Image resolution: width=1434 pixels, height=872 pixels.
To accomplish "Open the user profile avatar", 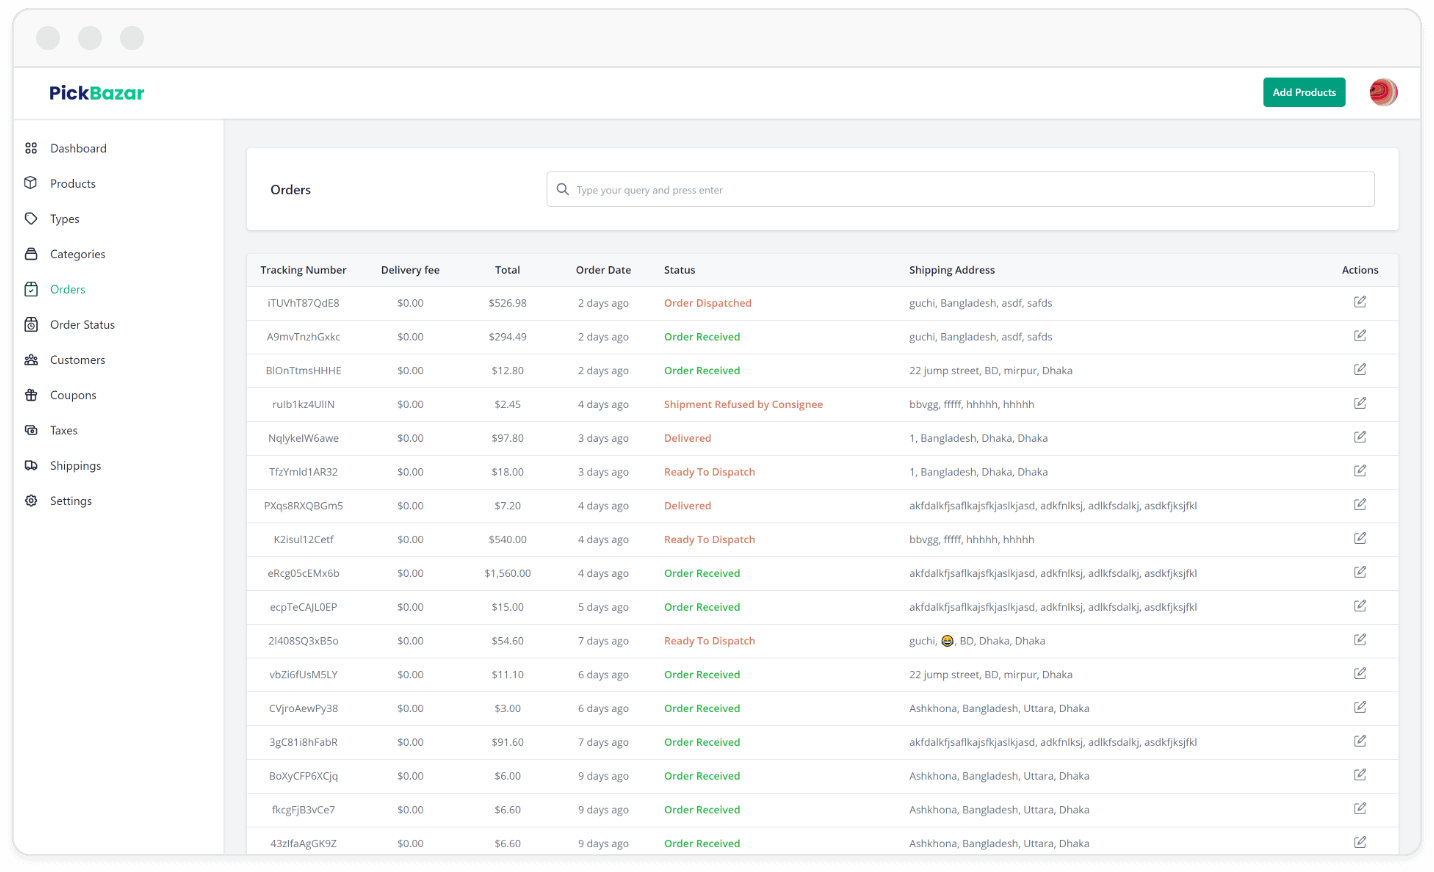I will pos(1383,92).
